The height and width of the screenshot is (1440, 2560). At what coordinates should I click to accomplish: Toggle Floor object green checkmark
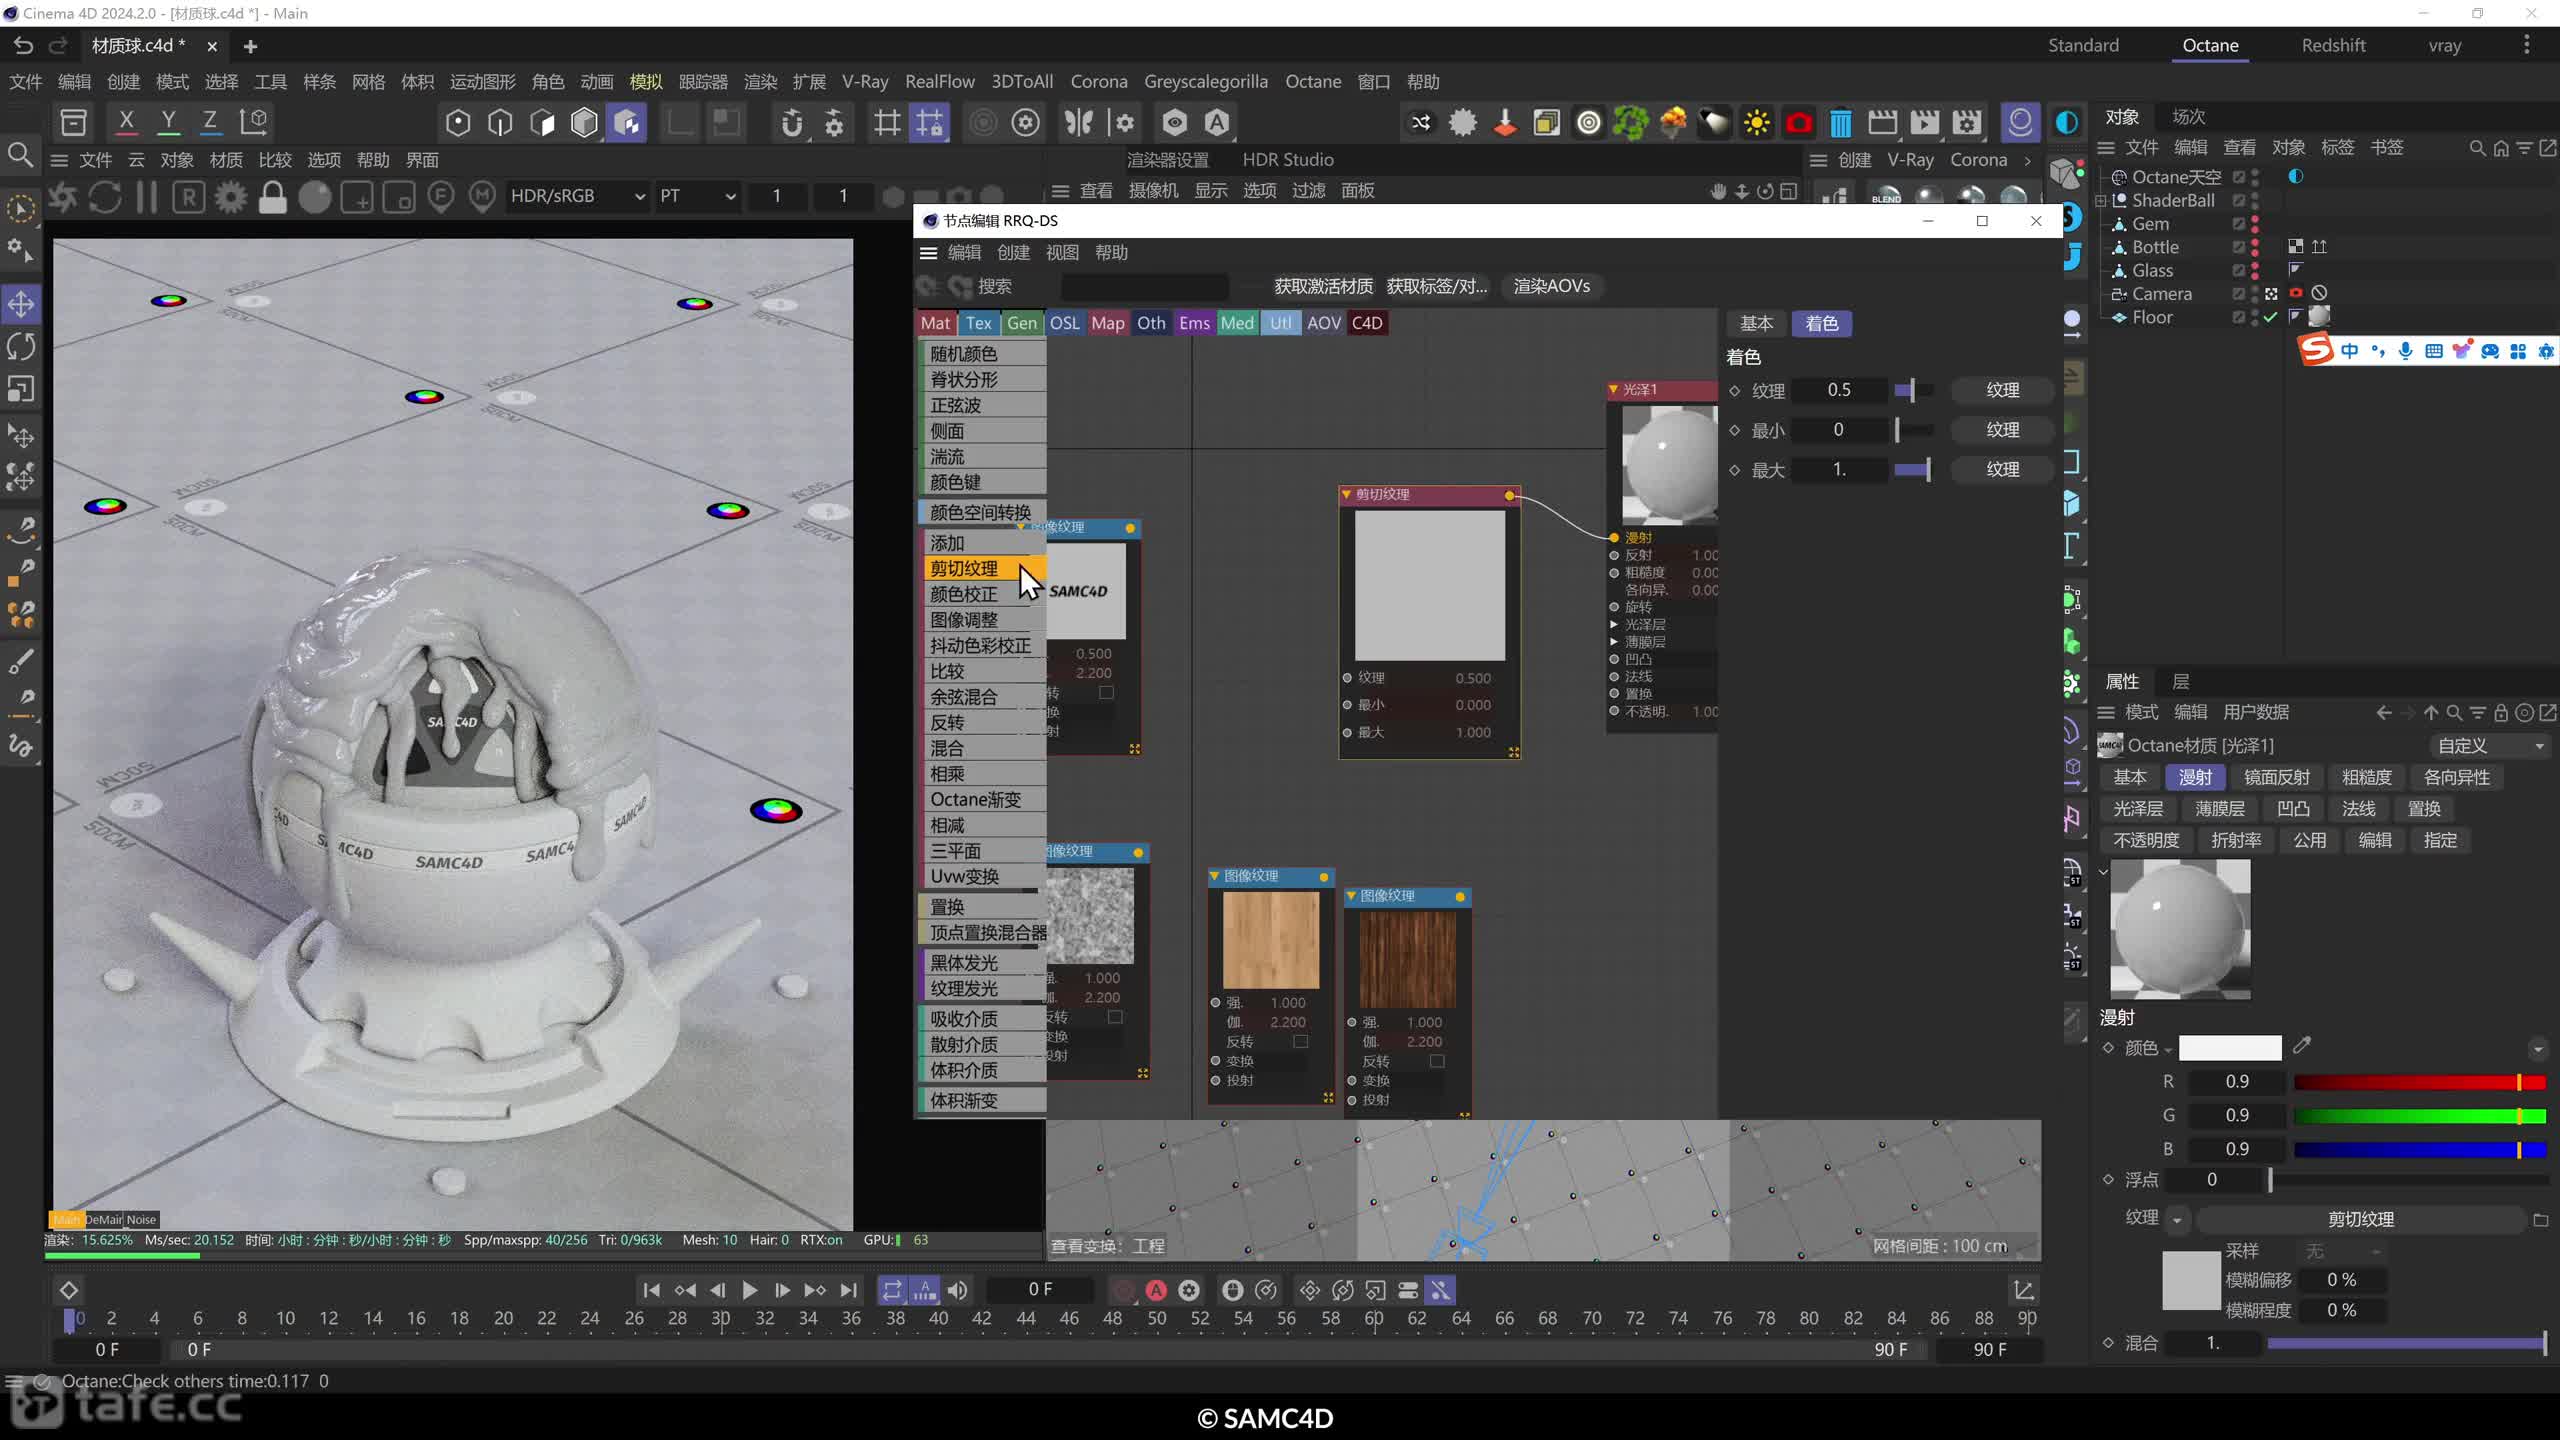pyautogui.click(x=2271, y=317)
